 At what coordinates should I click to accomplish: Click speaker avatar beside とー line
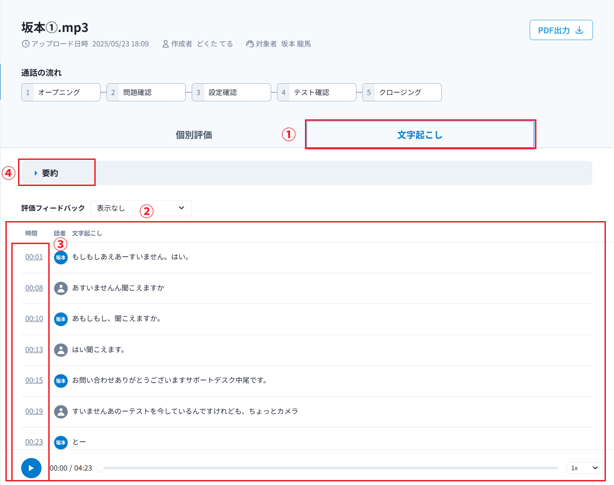(x=61, y=442)
